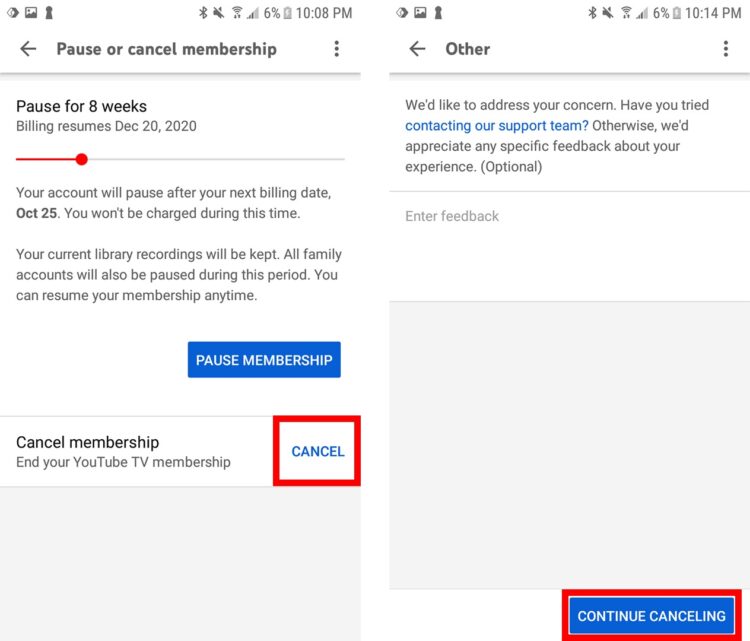Tap the 10:08 PM clock in status bar
This screenshot has width=750, height=641.
click(324, 13)
